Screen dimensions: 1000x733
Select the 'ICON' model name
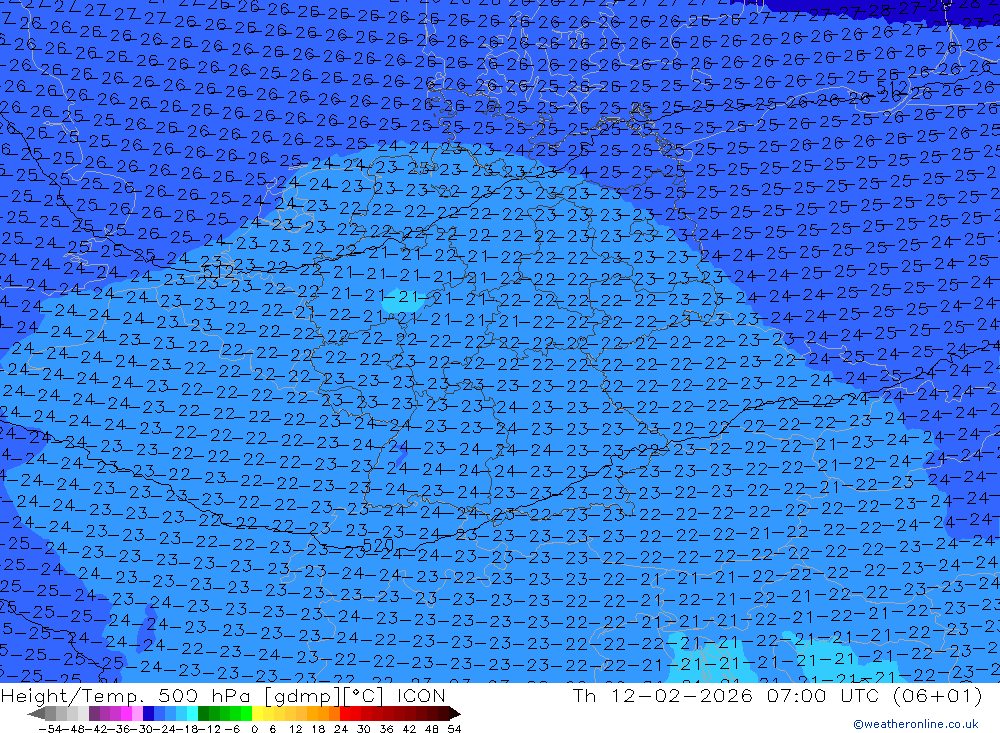click(421, 695)
